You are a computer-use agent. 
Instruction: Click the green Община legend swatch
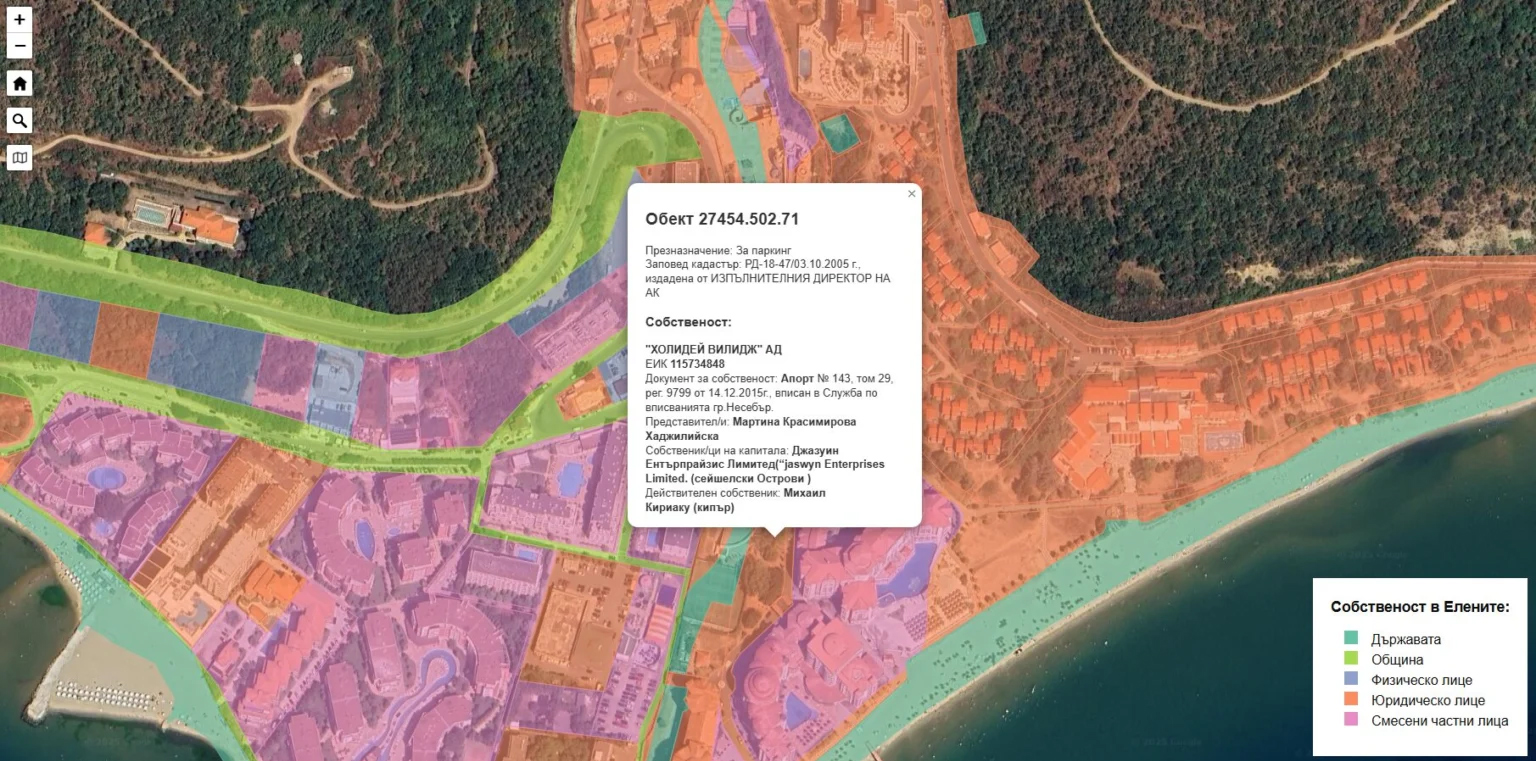point(1351,660)
